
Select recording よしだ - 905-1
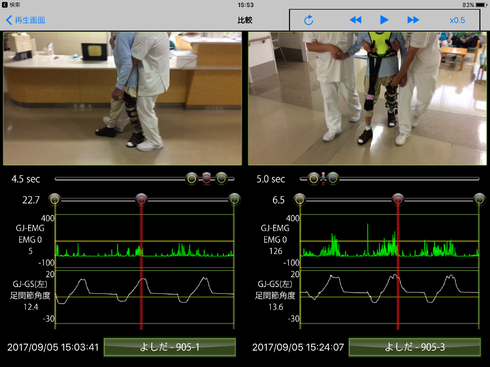pos(170,347)
